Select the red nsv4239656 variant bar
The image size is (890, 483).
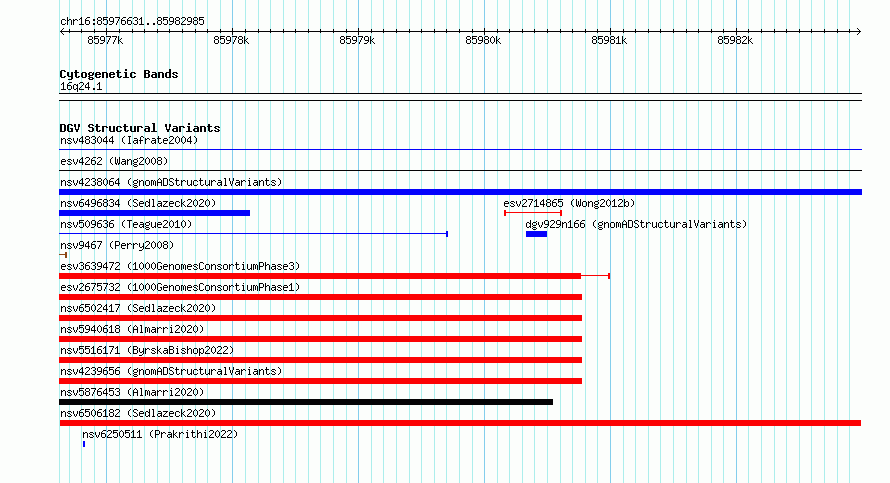(x=321, y=381)
